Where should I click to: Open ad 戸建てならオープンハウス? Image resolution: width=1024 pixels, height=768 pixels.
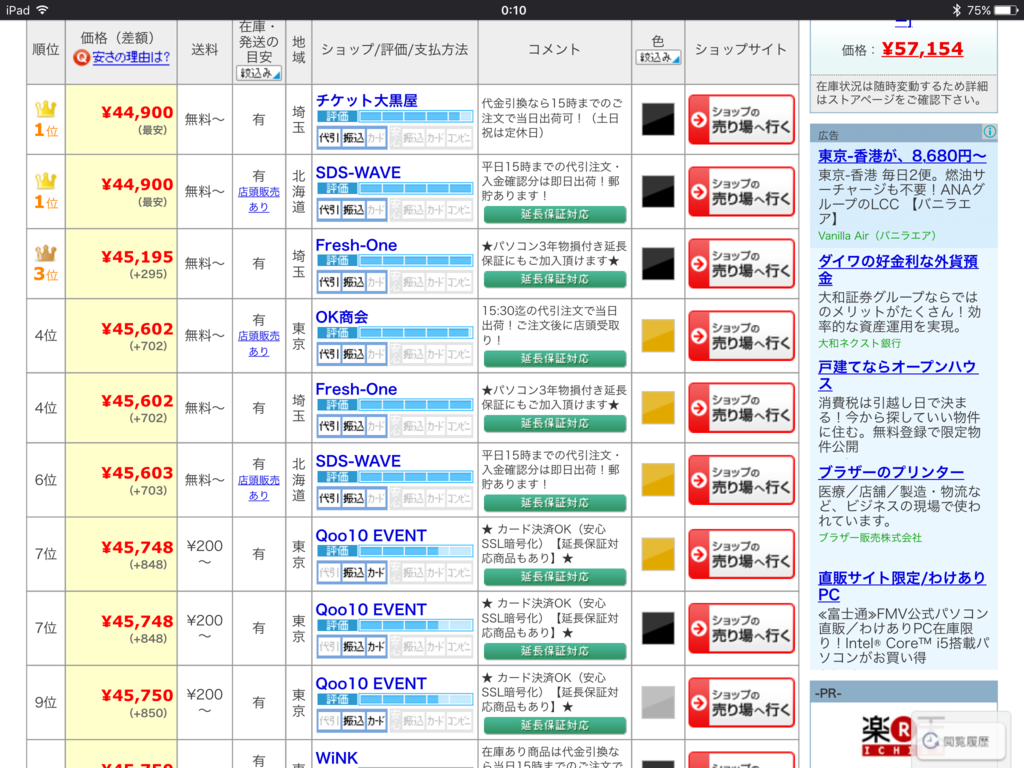point(897,375)
